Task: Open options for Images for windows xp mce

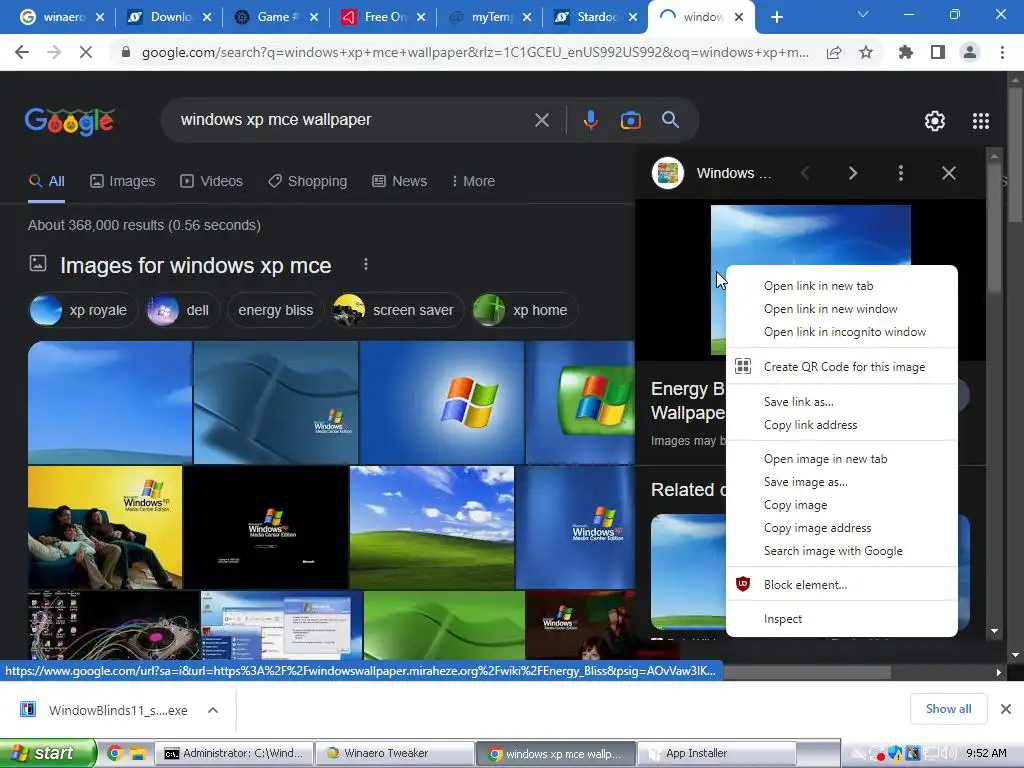Action: (366, 264)
